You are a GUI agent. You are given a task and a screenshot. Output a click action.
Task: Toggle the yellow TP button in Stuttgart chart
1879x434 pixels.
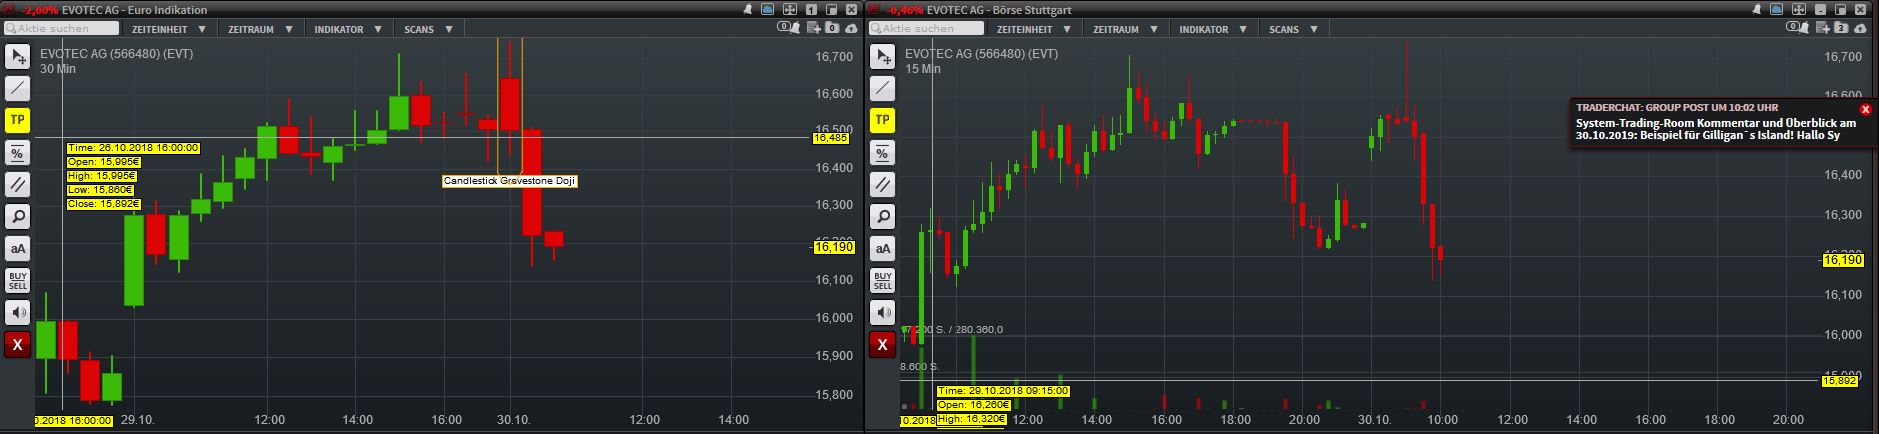click(882, 120)
